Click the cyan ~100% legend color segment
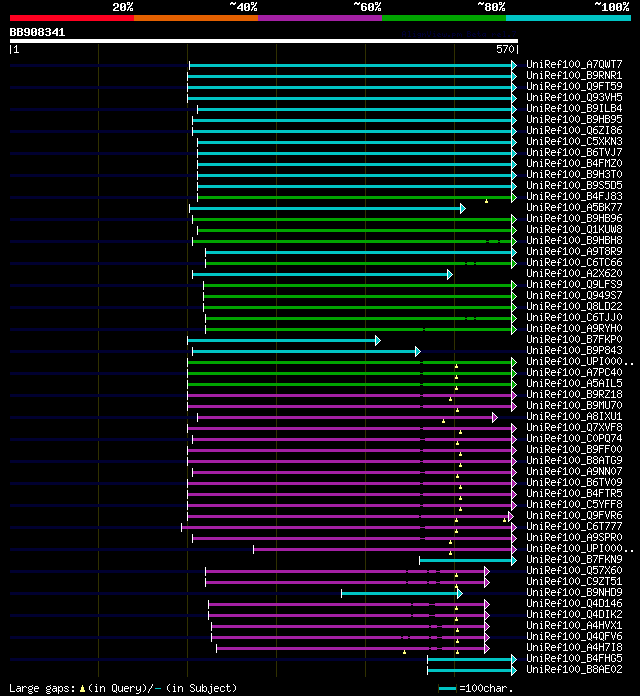Screen dimensions: 640x696 coord(568,18)
